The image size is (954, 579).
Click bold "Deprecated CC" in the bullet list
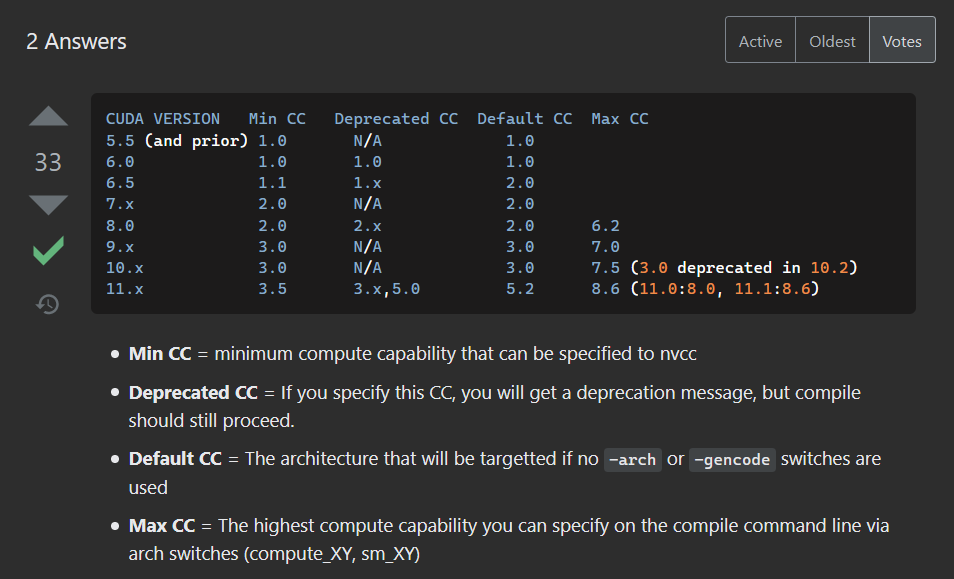point(193,392)
